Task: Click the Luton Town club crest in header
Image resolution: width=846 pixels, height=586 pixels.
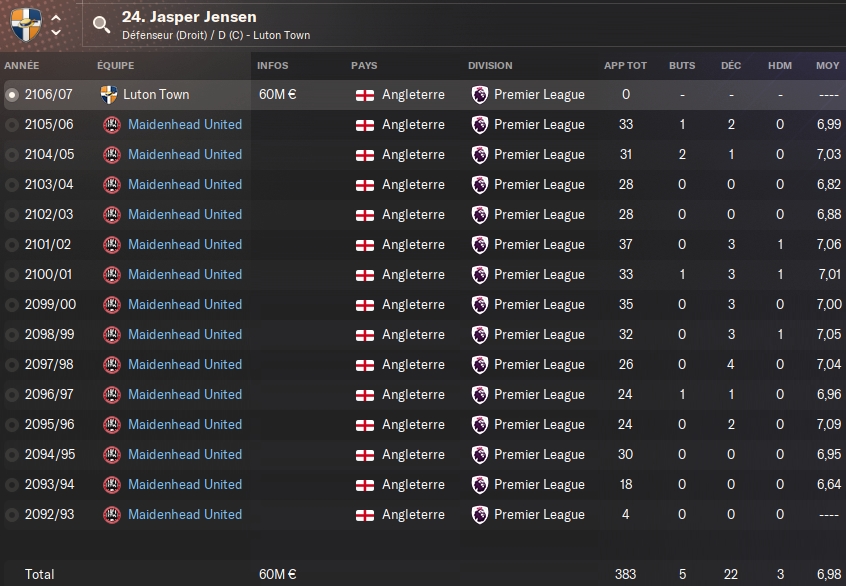Action: 26,25
